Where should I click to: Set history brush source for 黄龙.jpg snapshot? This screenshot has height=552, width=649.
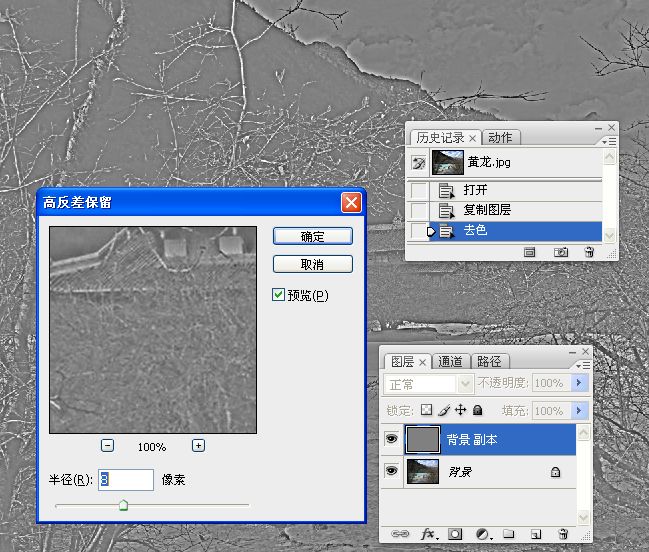point(419,163)
